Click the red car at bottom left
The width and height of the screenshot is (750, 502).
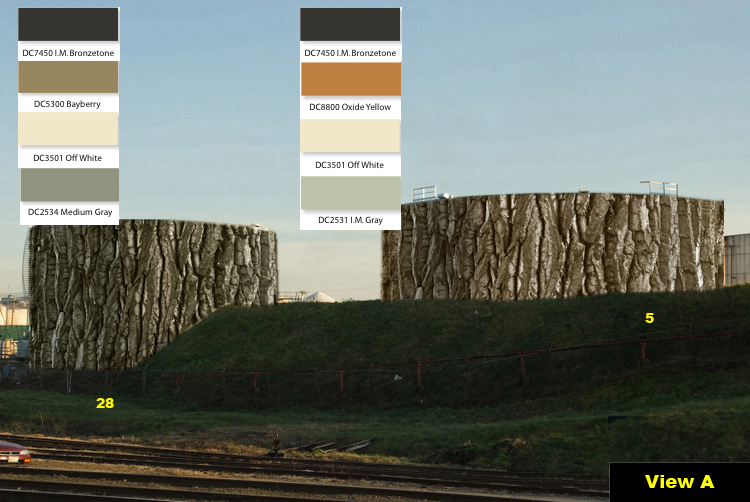tap(13, 452)
